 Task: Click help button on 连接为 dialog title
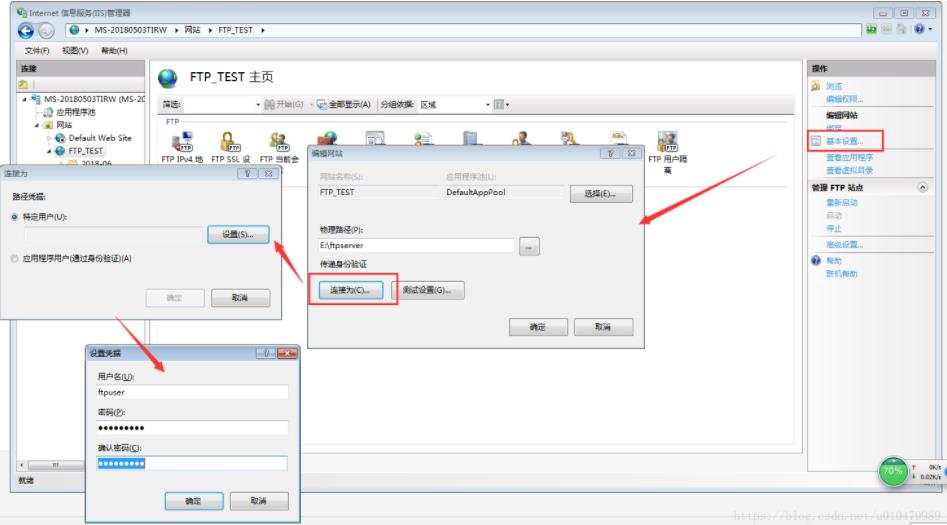click(x=247, y=173)
